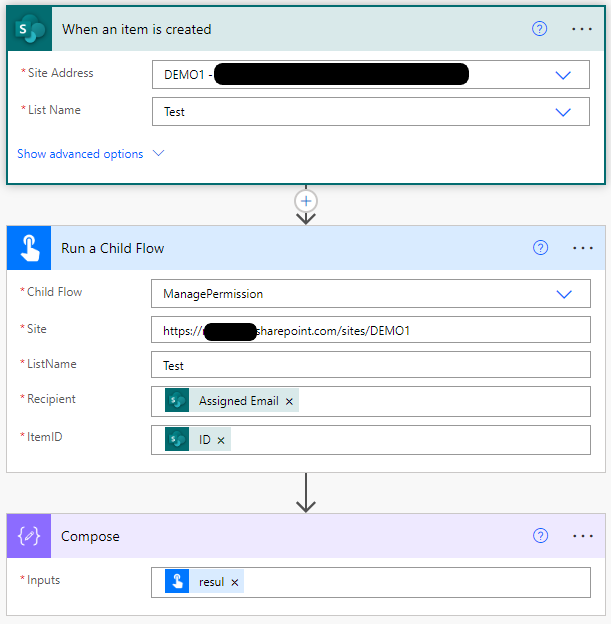Image resolution: width=611 pixels, height=624 pixels.
Task: Remove the ID dynamic content token
Action: (x=221, y=440)
